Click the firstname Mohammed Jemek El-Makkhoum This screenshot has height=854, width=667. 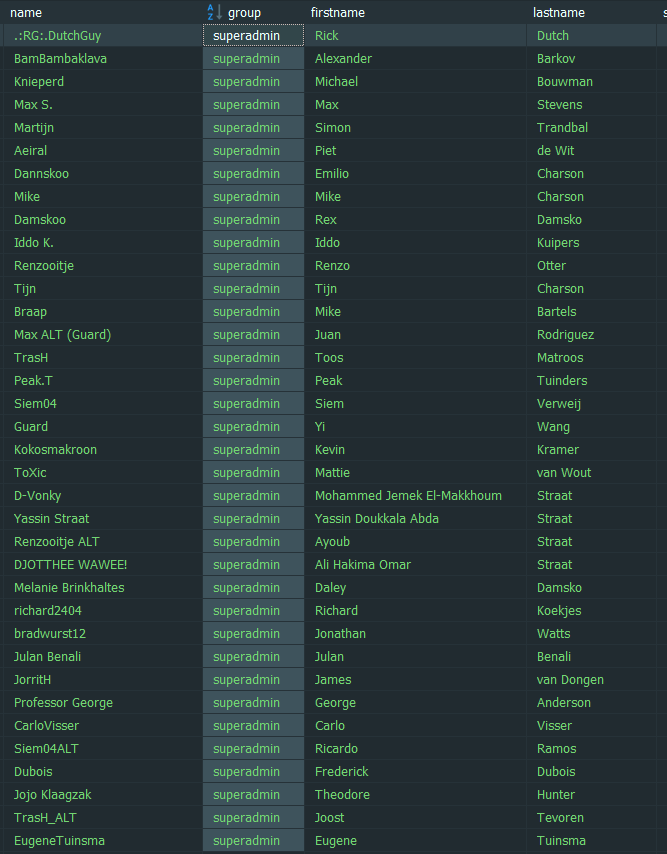point(408,496)
